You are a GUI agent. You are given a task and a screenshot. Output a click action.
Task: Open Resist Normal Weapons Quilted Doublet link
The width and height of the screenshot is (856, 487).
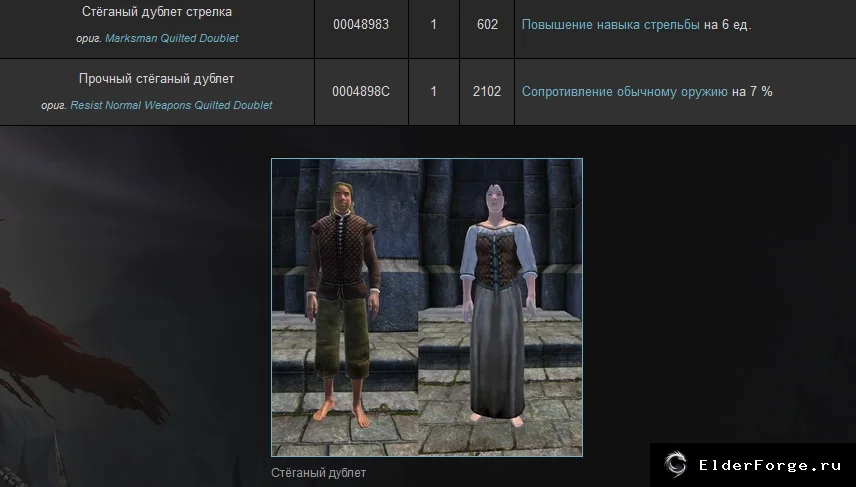point(171,105)
